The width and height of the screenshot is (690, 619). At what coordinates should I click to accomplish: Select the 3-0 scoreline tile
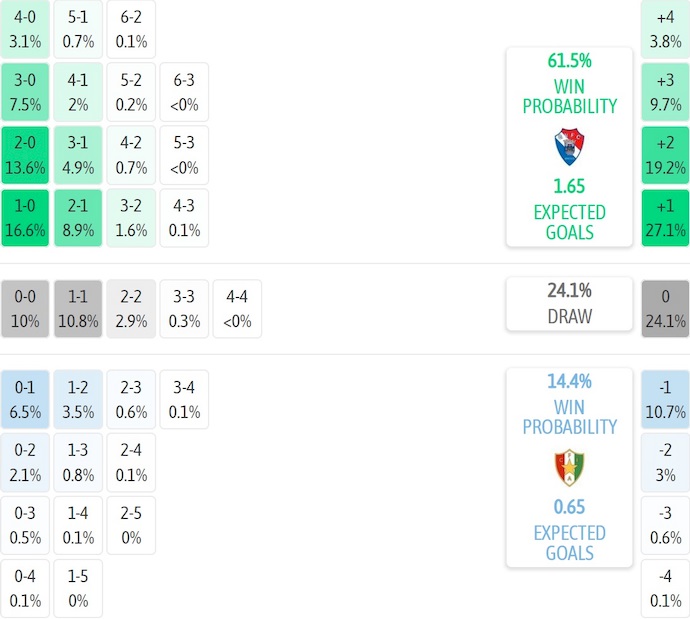(26, 91)
